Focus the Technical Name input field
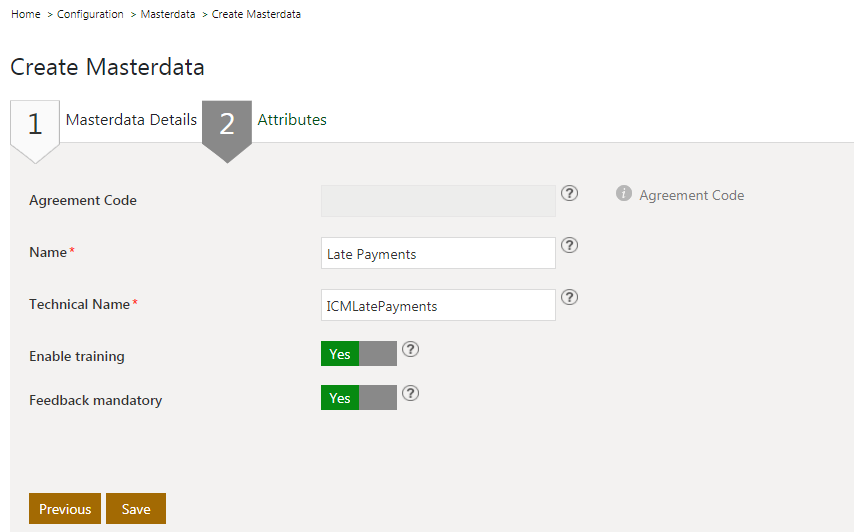This screenshot has width=854, height=532. pyautogui.click(x=438, y=306)
